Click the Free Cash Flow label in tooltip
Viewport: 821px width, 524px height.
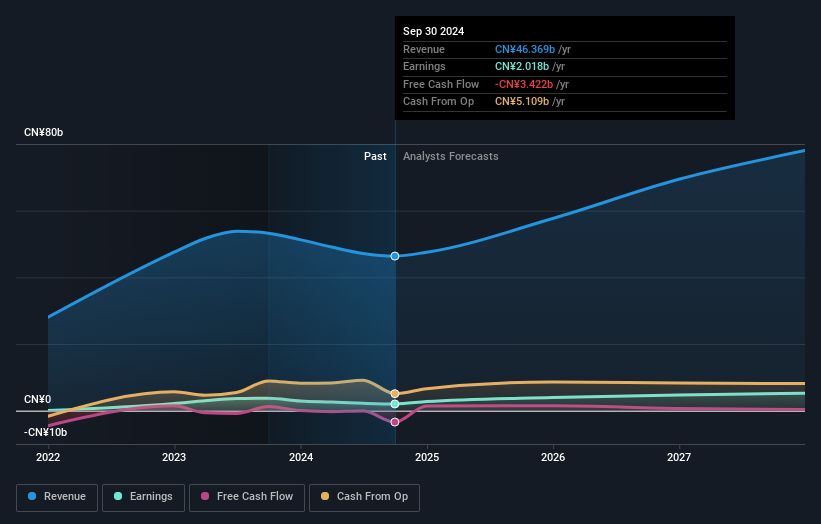(441, 84)
